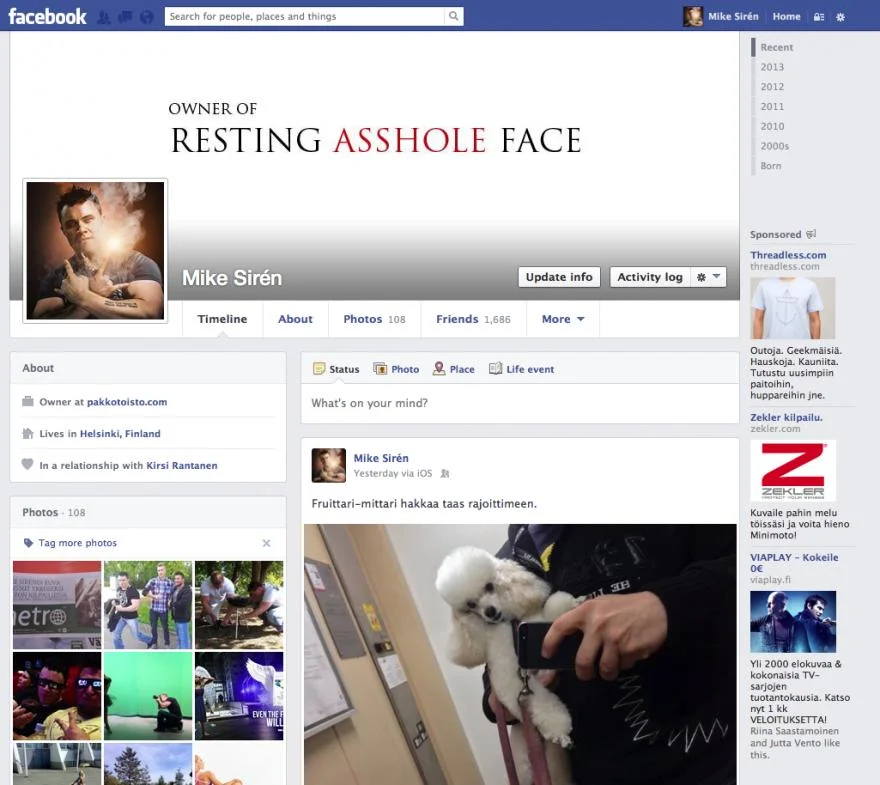880x785 pixels.
Task: Open the pakkotoisto.com link
Action: pyautogui.click(x=127, y=402)
